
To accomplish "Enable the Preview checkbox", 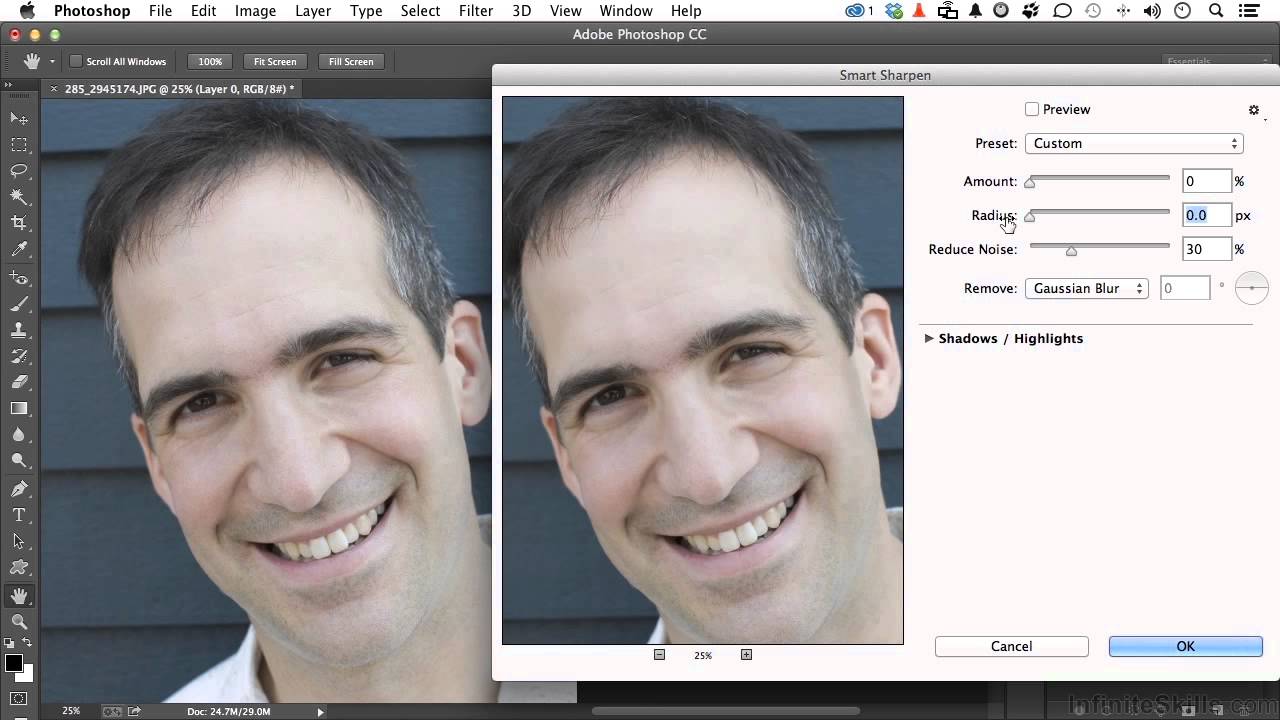I will pyautogui.click(x=1032, y=110).
